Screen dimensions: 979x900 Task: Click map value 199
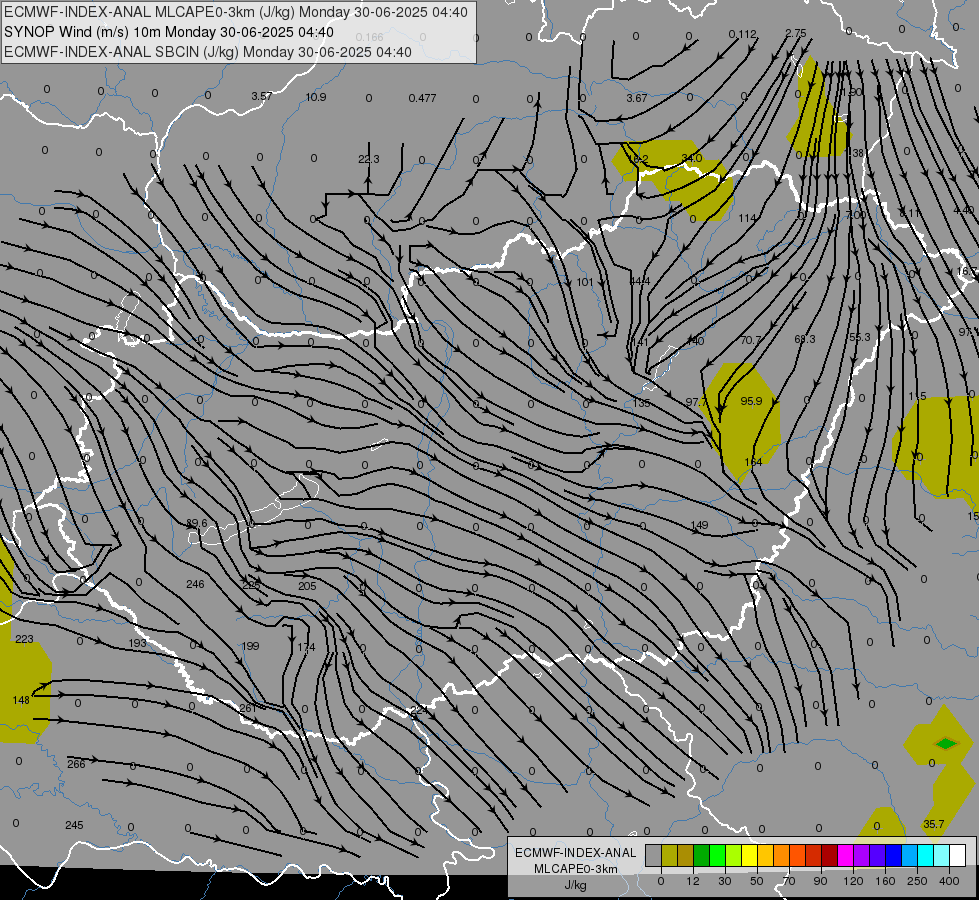pyautogui.click(x=250, y=646)
